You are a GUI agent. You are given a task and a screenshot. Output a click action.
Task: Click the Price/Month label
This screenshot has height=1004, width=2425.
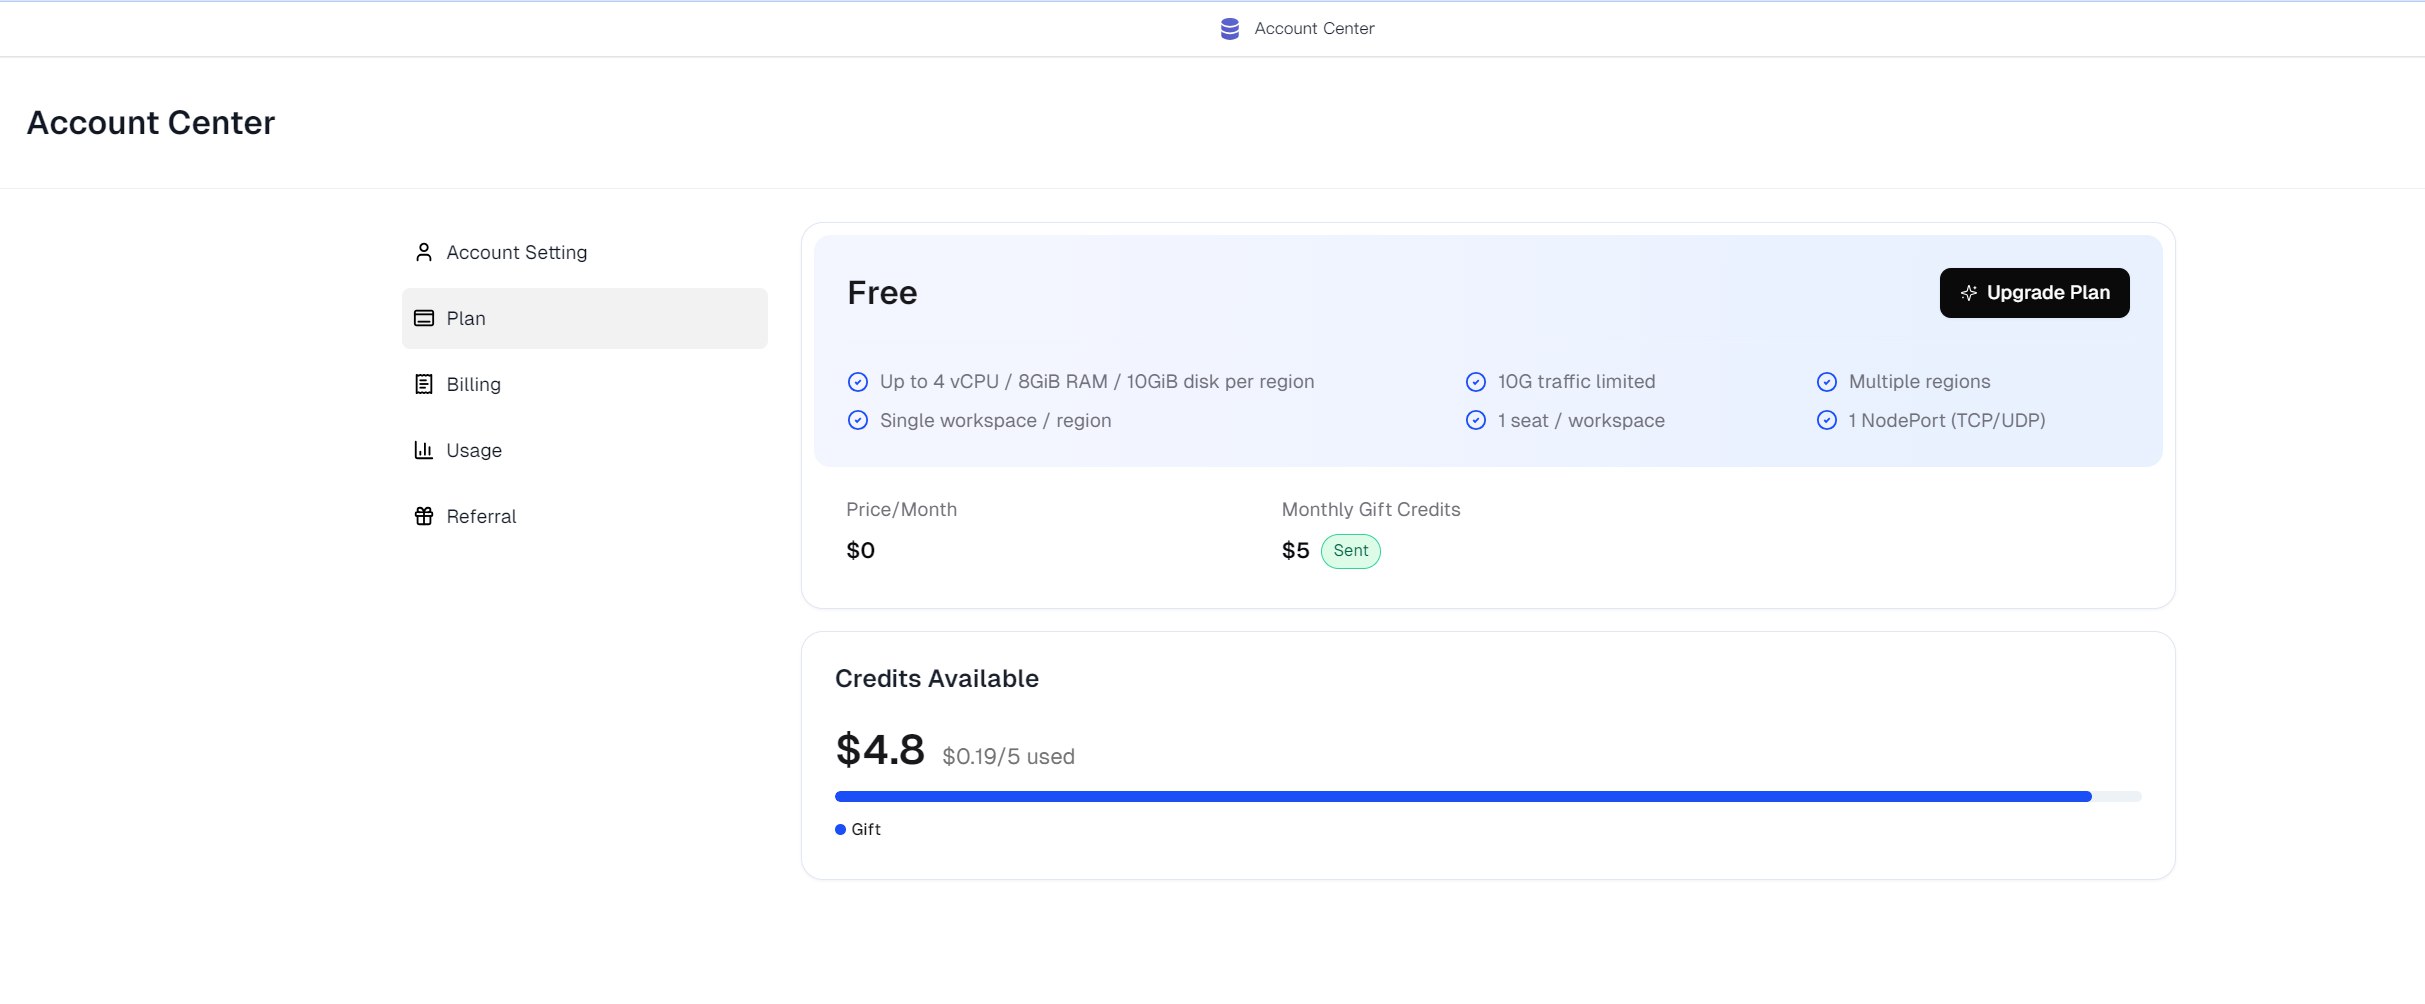pos(901,510)
